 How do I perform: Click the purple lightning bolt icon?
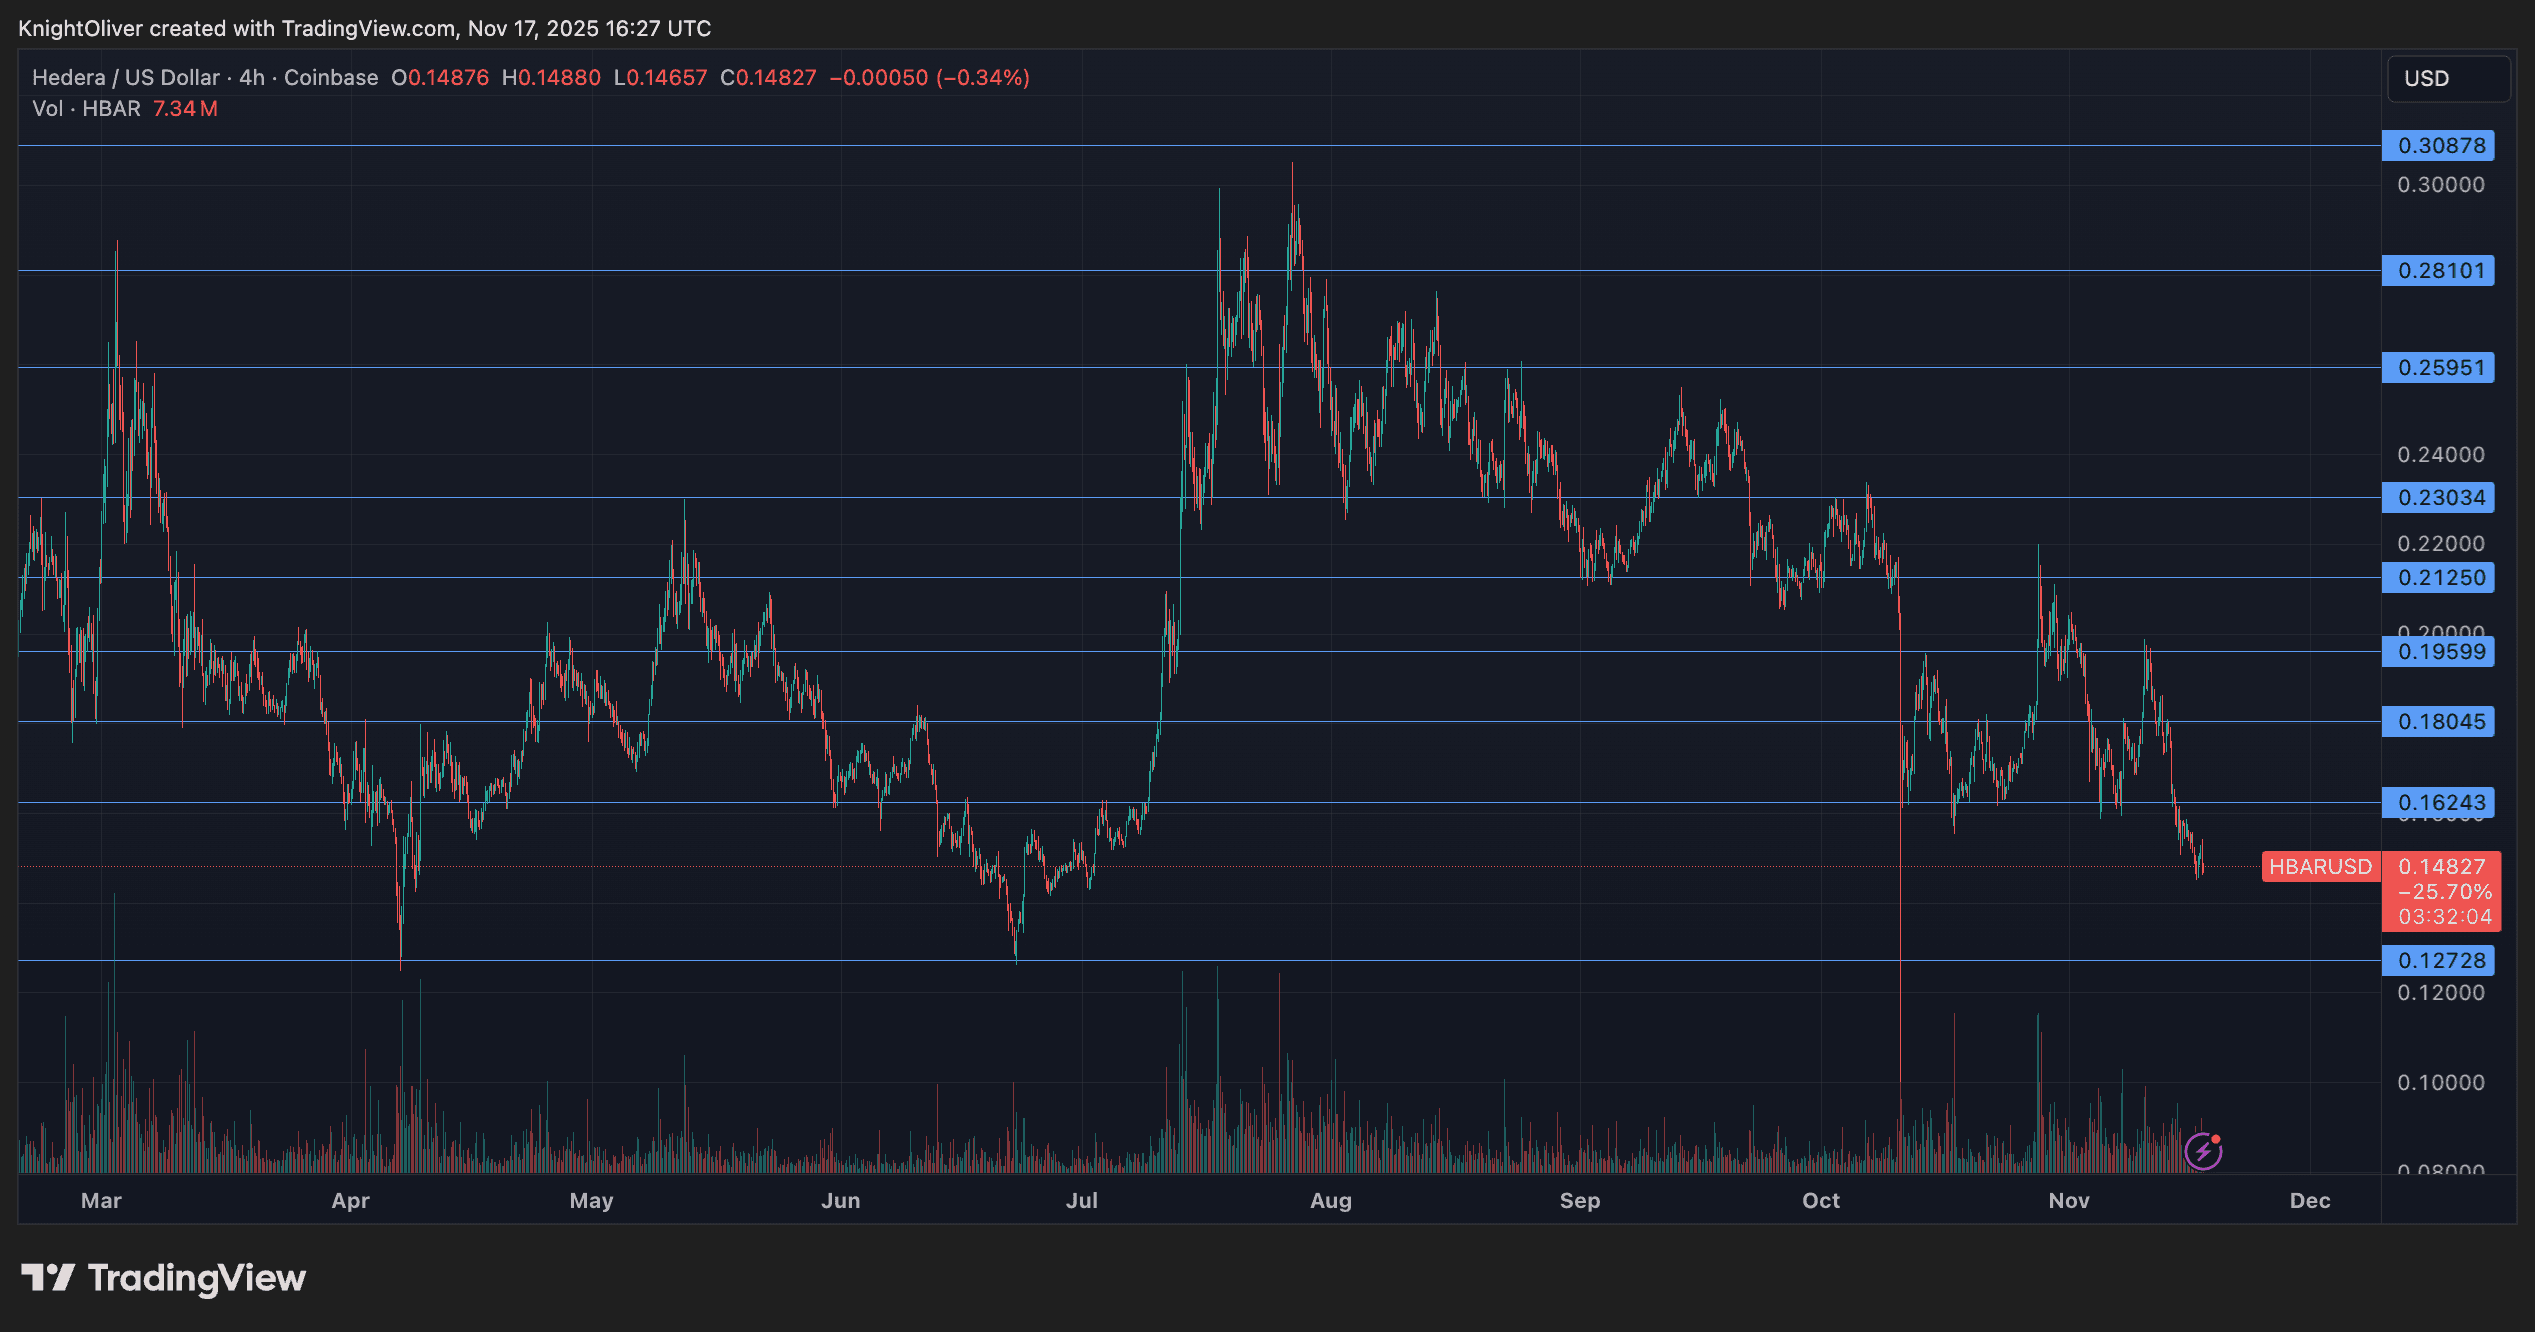coord(2203,1151)
